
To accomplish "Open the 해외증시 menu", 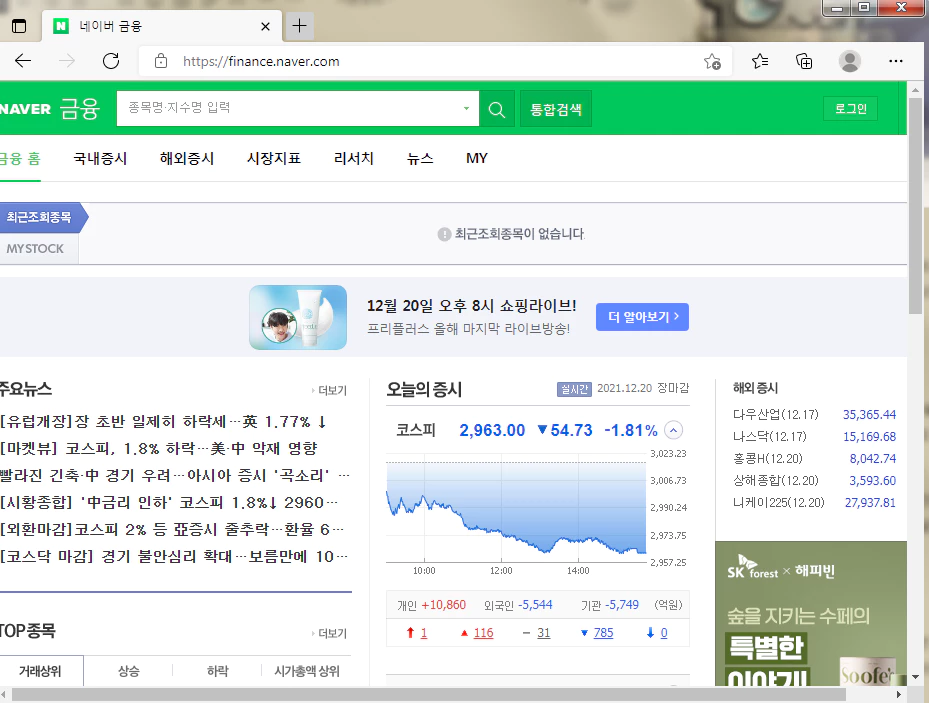I will click(187, 159).
